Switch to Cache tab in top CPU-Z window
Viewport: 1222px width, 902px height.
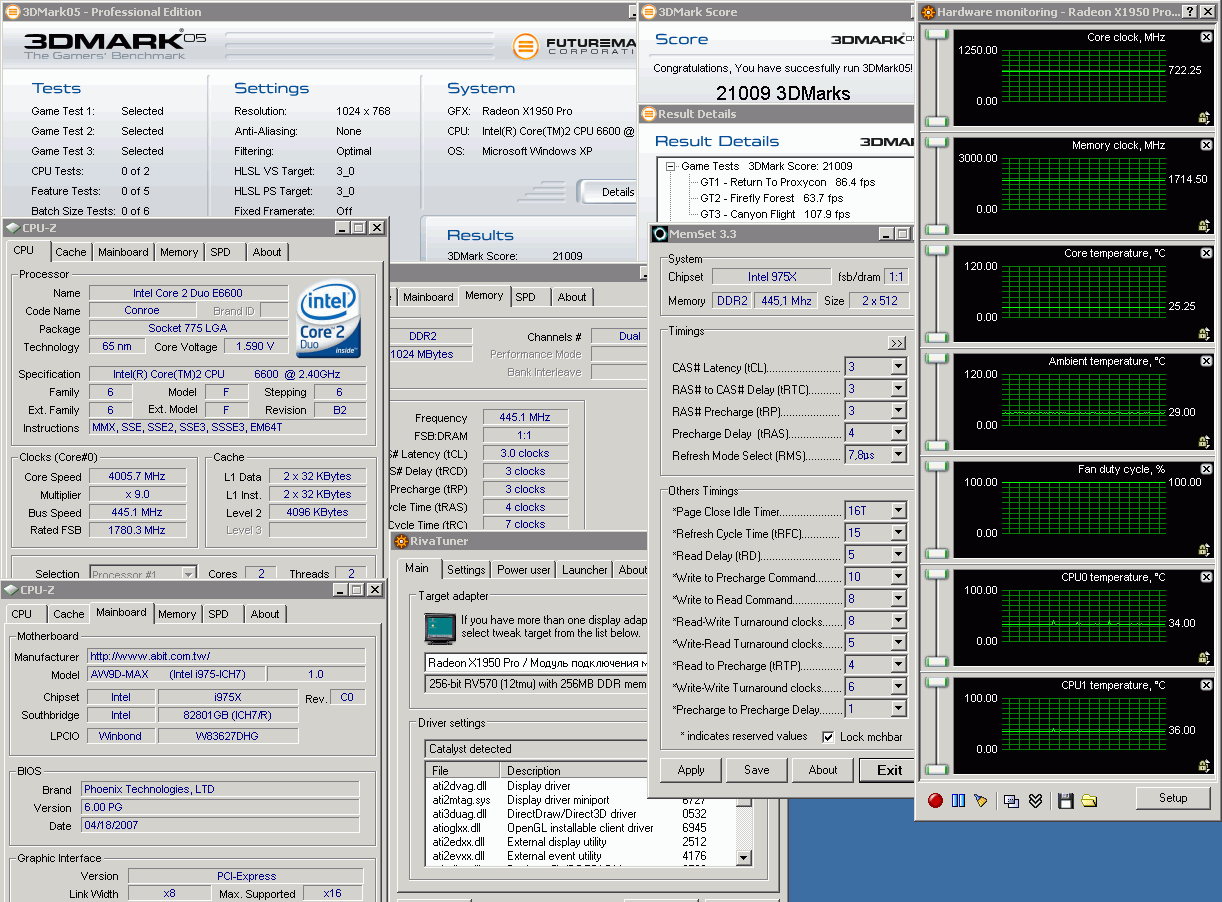(x=71, y=252)
